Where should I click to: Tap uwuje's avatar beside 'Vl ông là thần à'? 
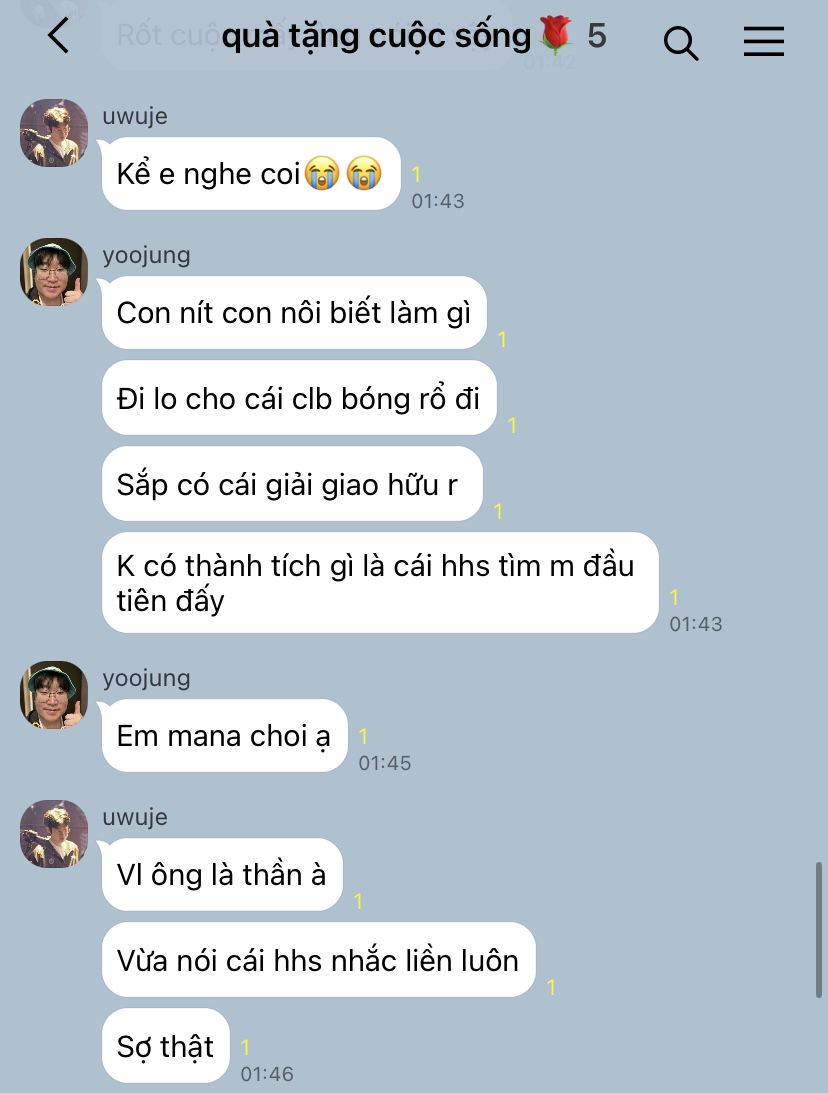tap(54, 834)
